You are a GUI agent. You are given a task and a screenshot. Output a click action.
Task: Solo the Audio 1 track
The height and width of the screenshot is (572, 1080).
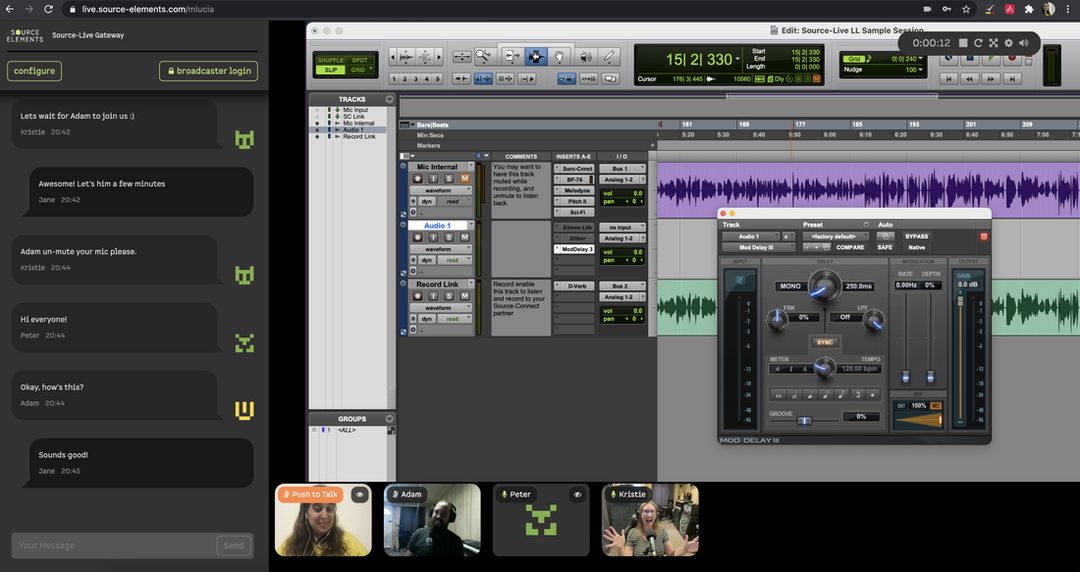[449, 237]
